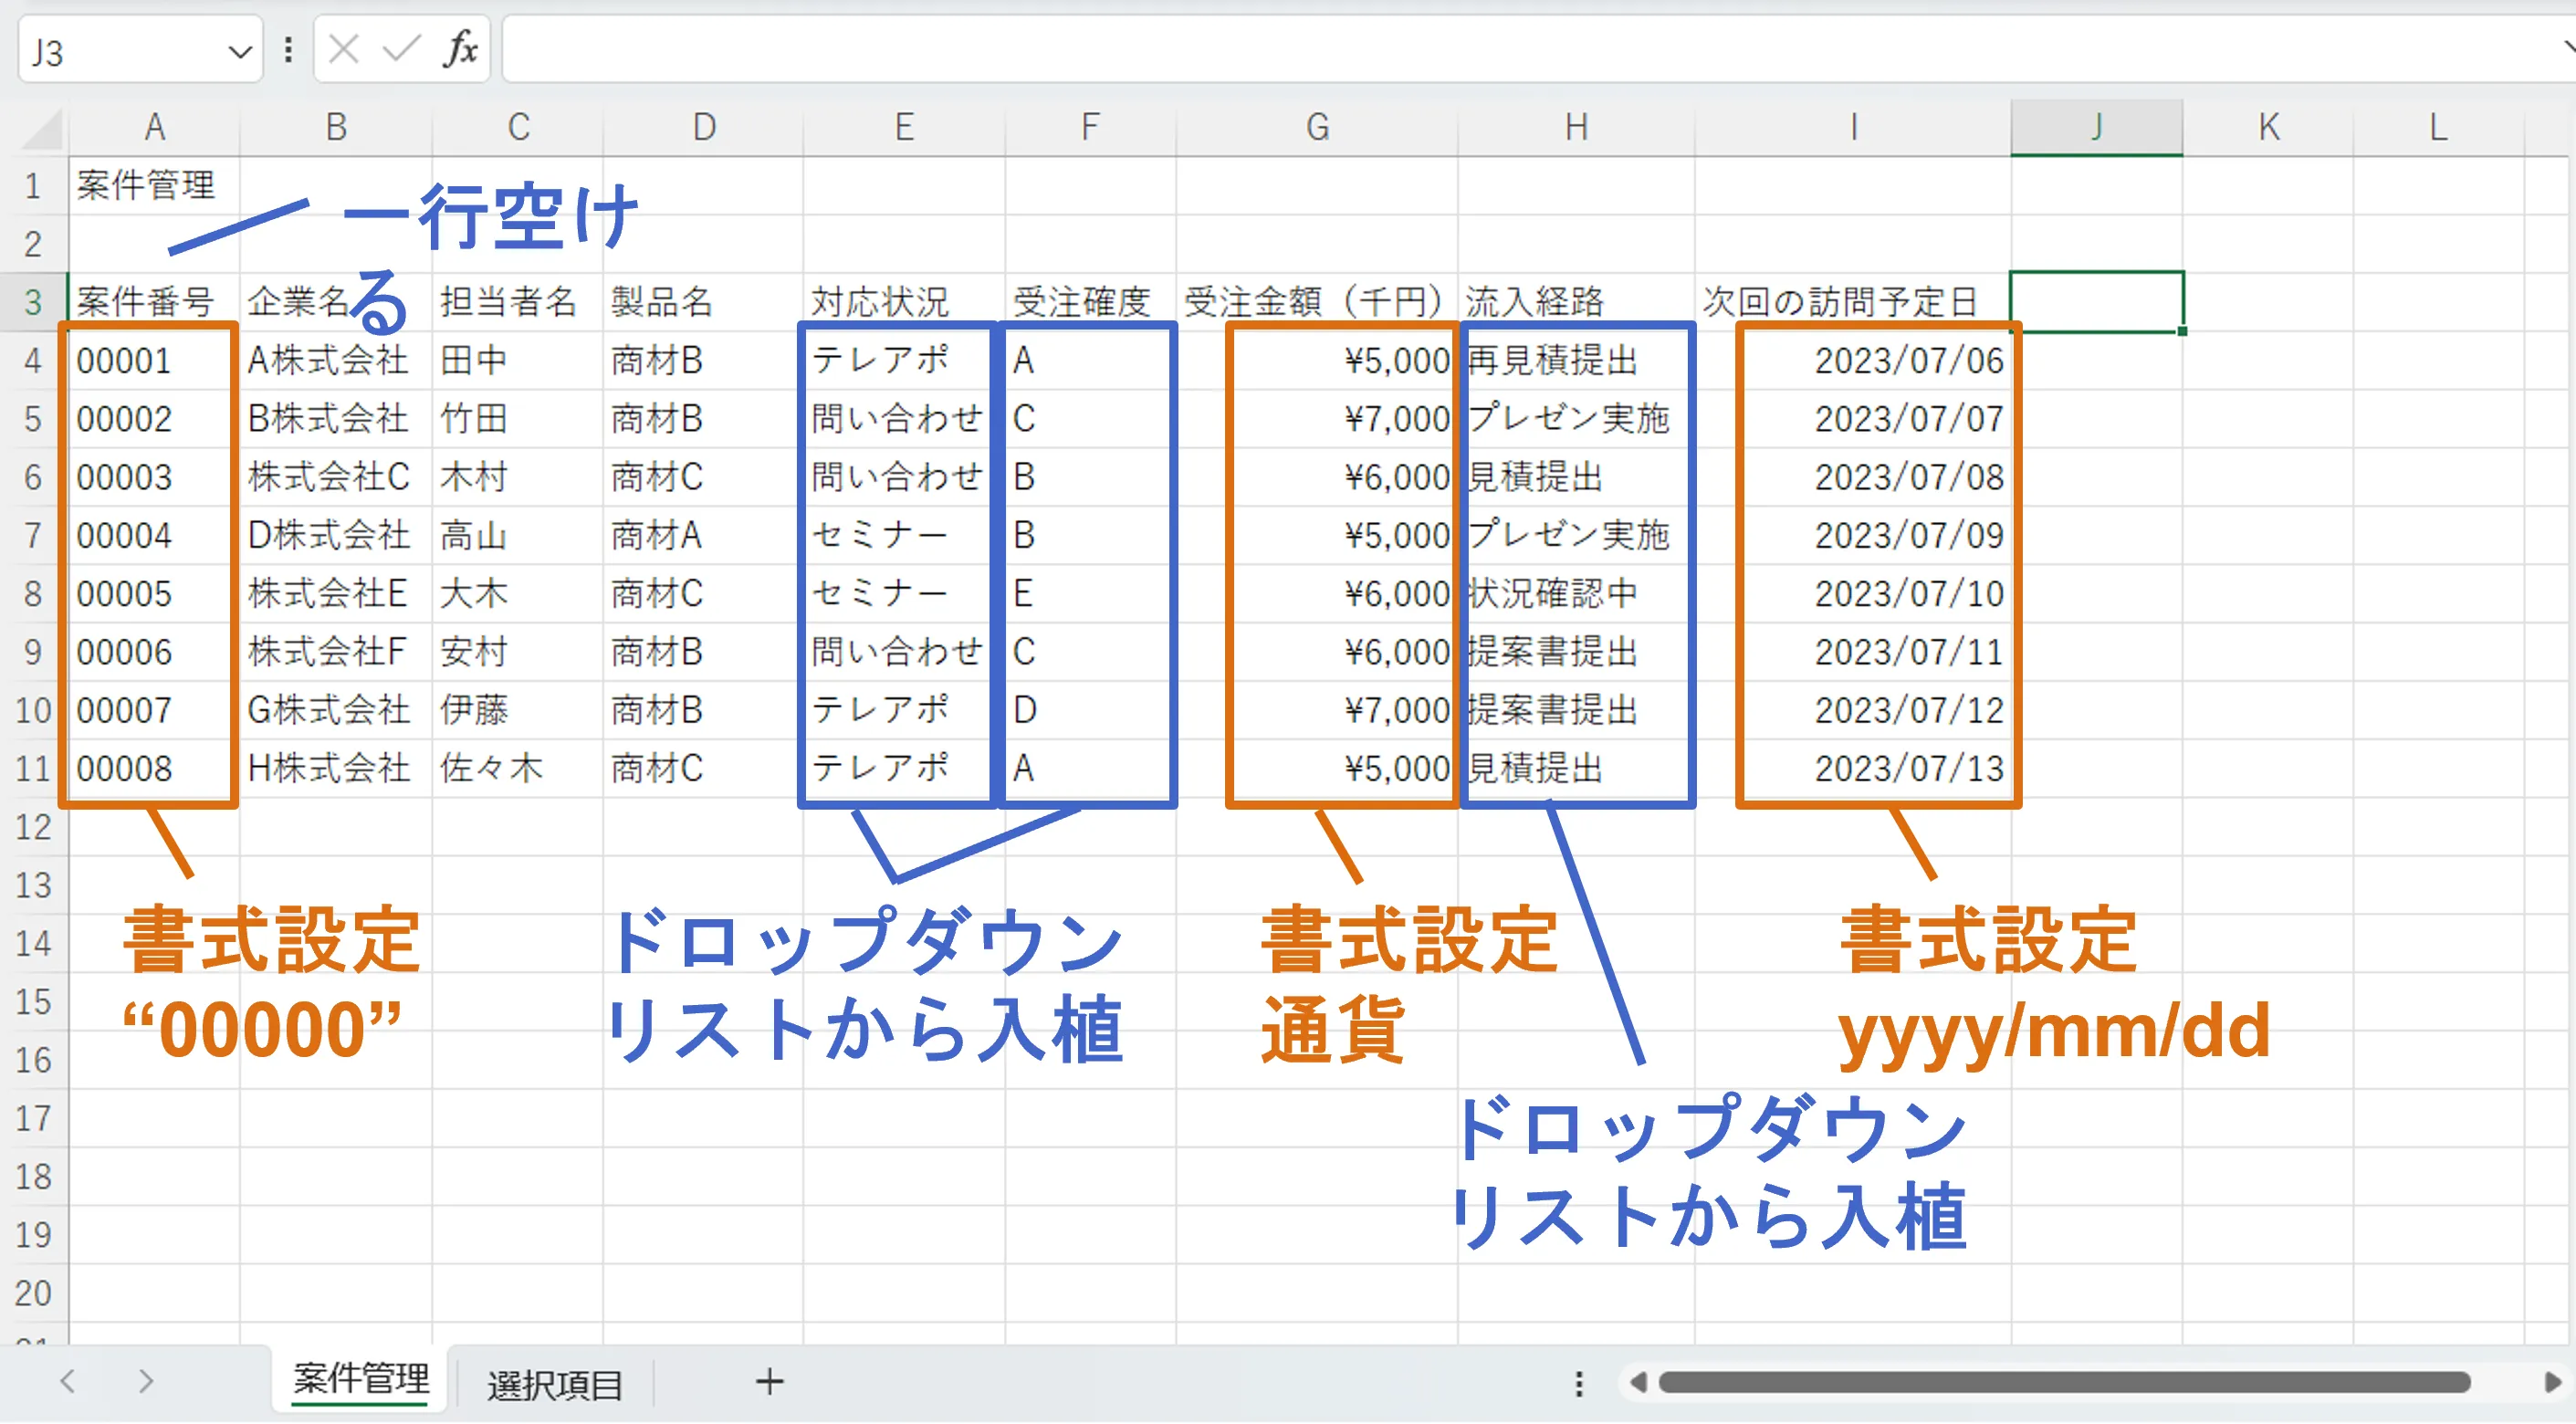Select the 案件管理 sheet tab

click(361, 1380)
